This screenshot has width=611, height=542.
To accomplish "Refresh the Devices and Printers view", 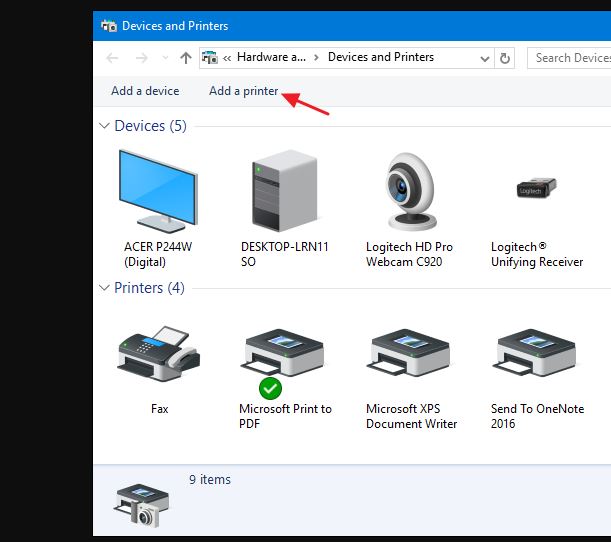I will (x=505, y=58).
